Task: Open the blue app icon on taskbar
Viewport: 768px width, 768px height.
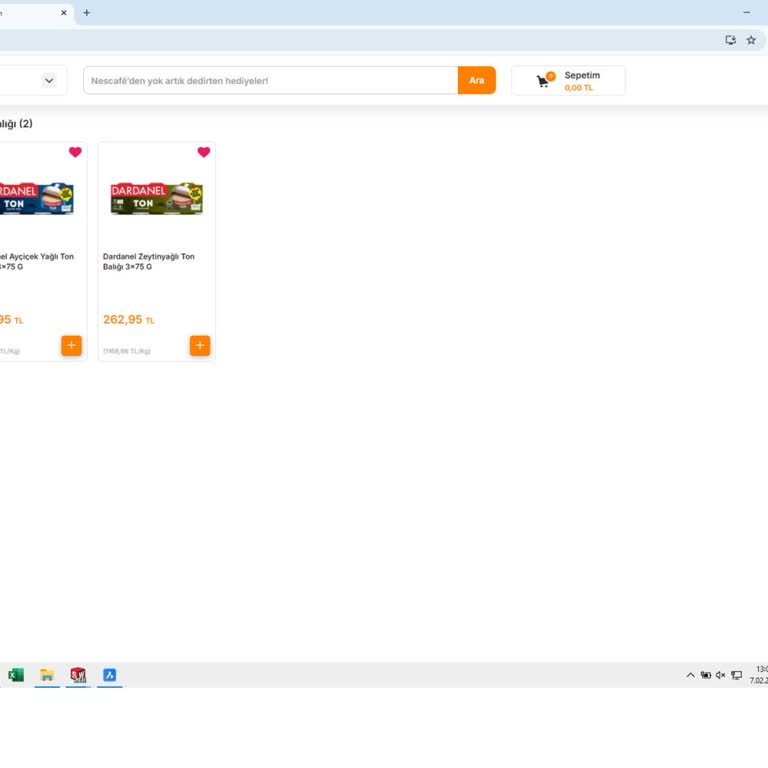Action: (x=110, y=675)
